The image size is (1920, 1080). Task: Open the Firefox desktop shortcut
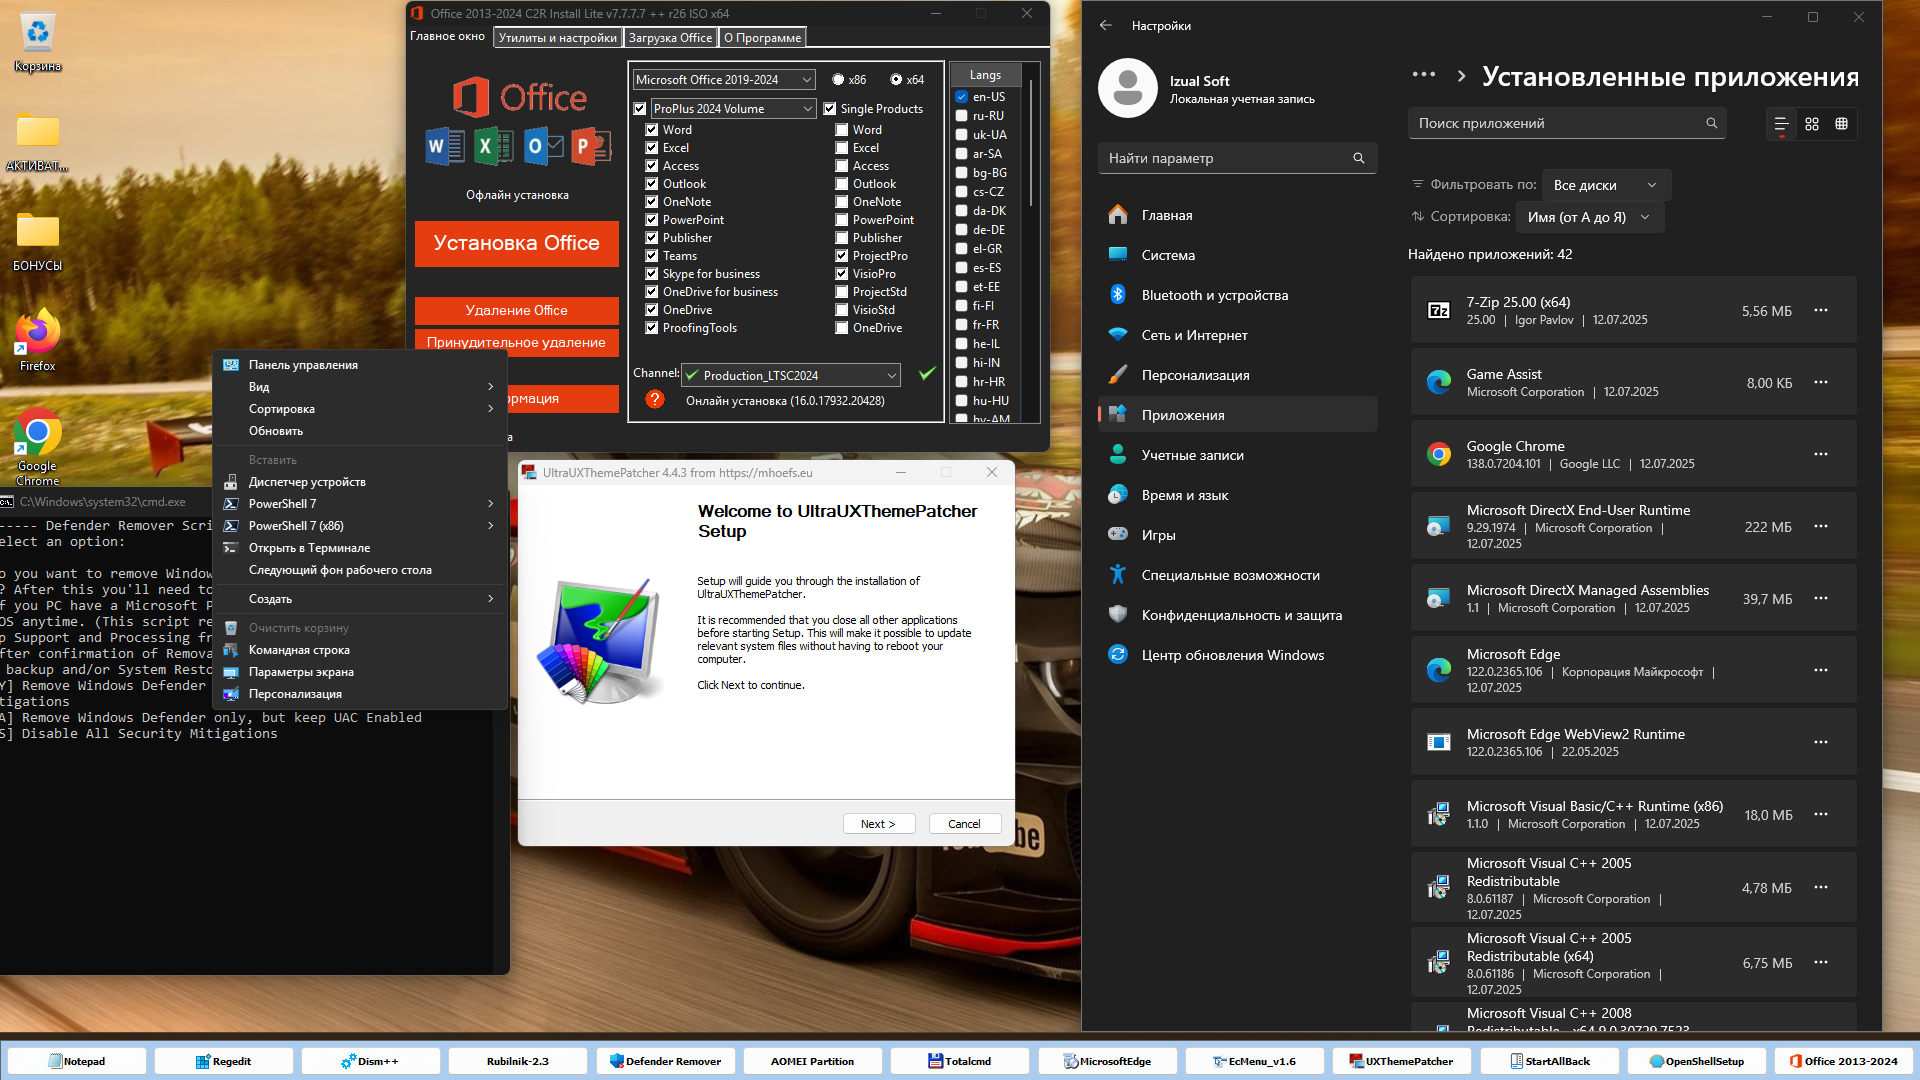(37, 342)
